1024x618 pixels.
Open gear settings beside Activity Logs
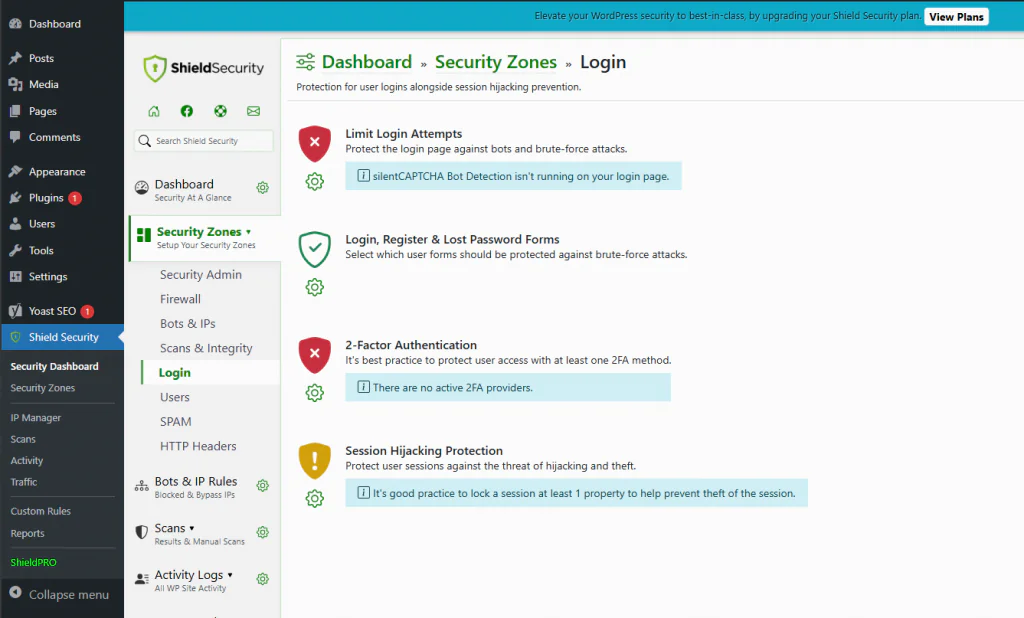(x=263, y=579)
